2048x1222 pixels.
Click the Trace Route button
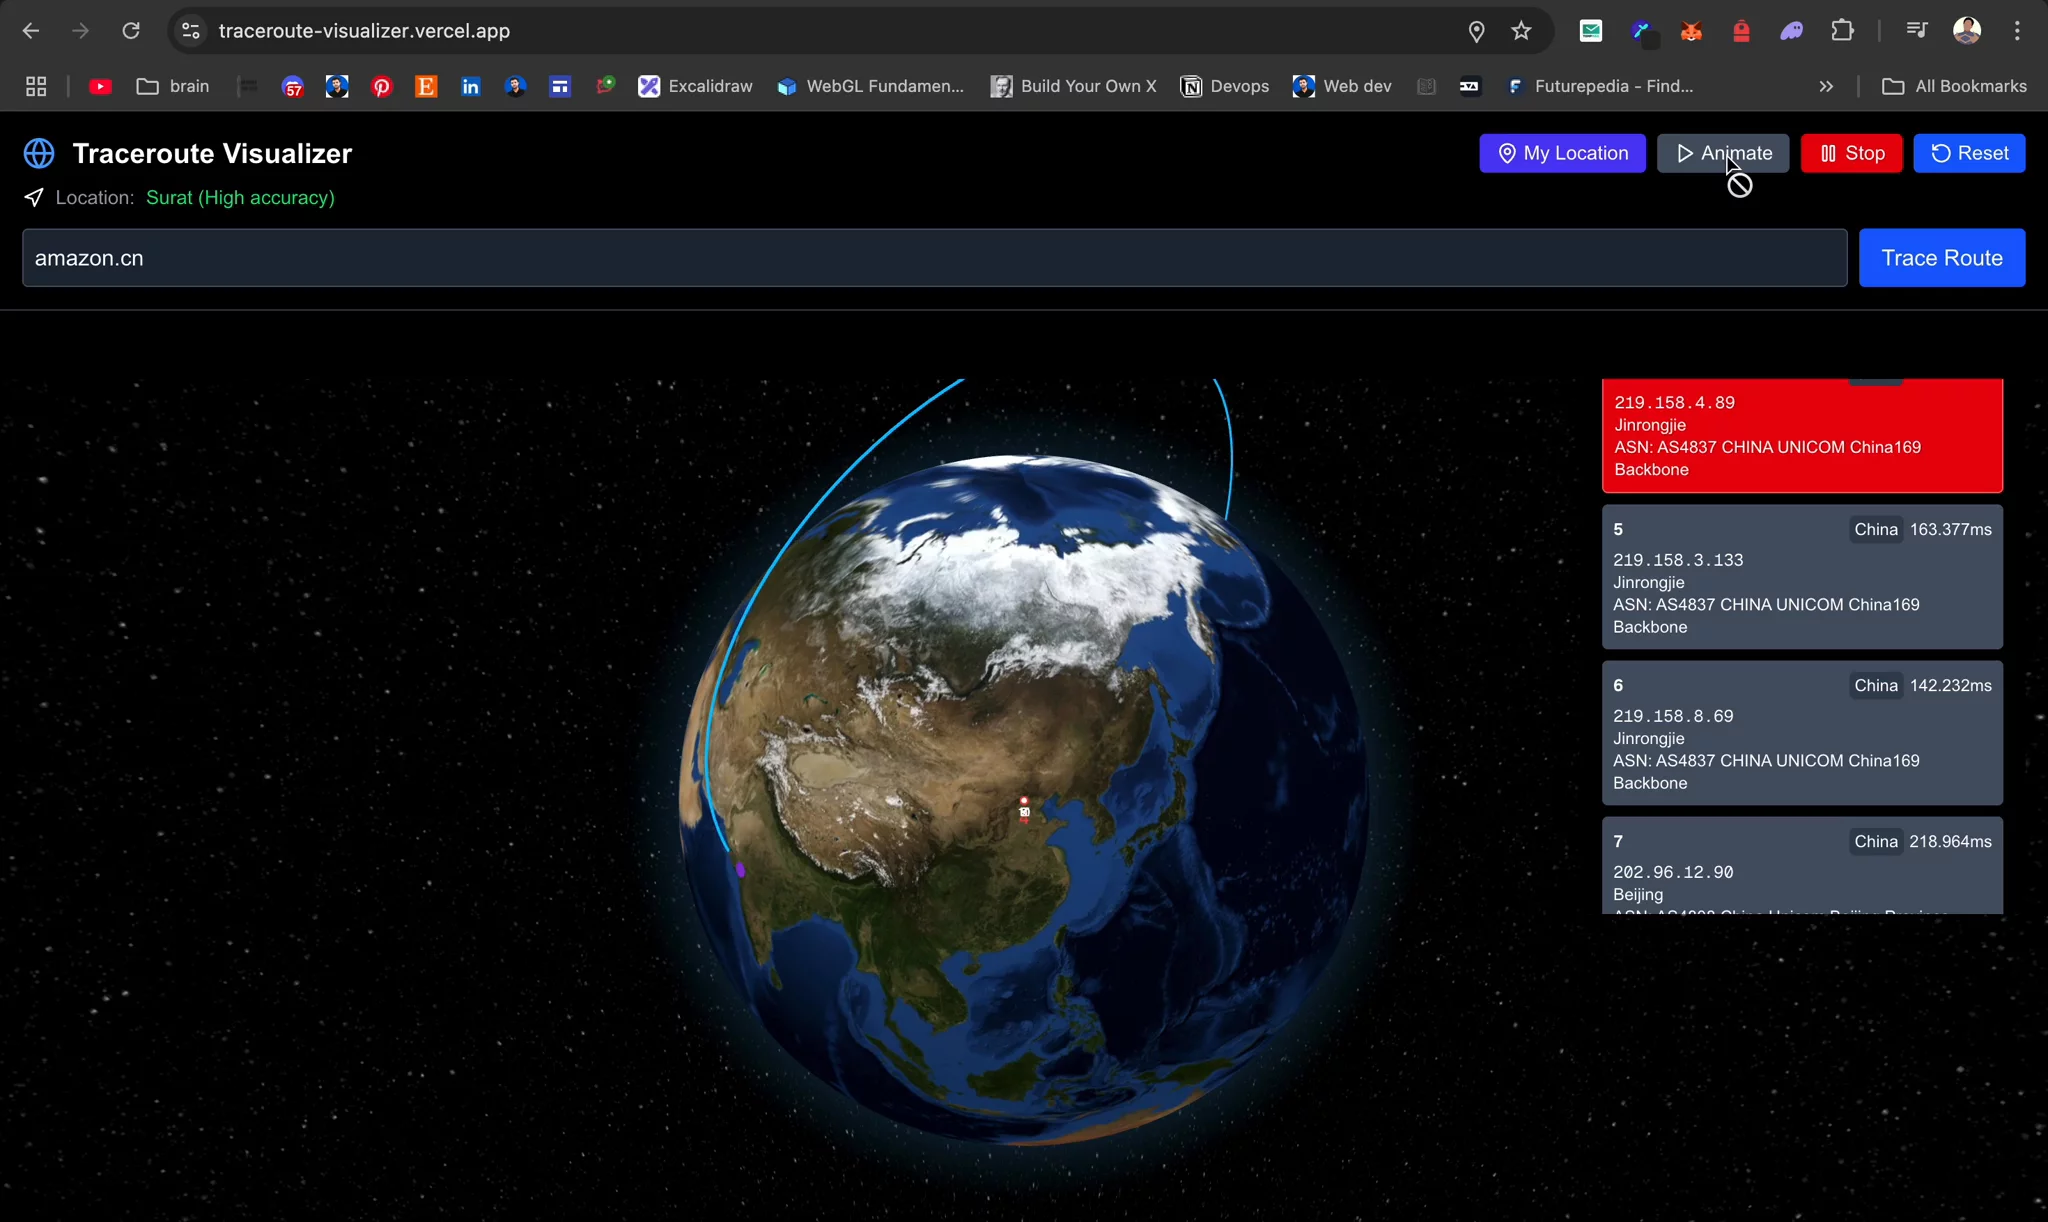pyautogui.click(x=1940, y=257)
